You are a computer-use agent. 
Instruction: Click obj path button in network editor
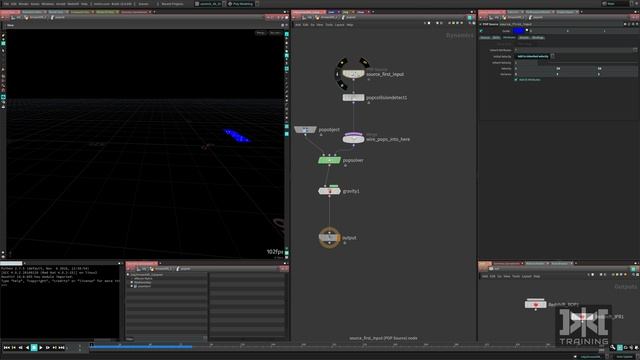[x=309, y=18]
